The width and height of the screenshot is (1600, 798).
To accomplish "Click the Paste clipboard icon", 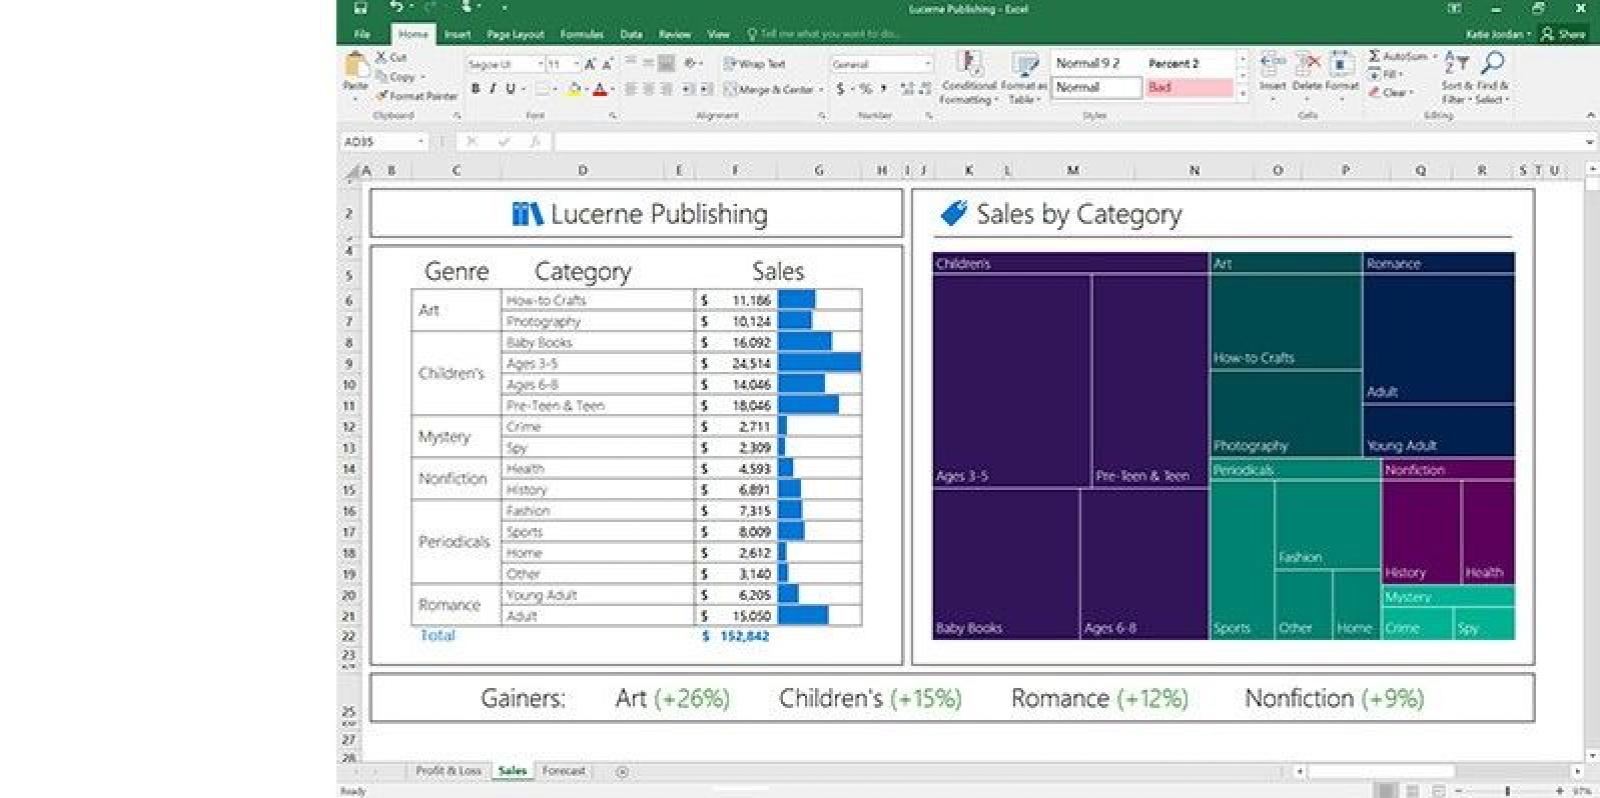I will click(356, 64).
